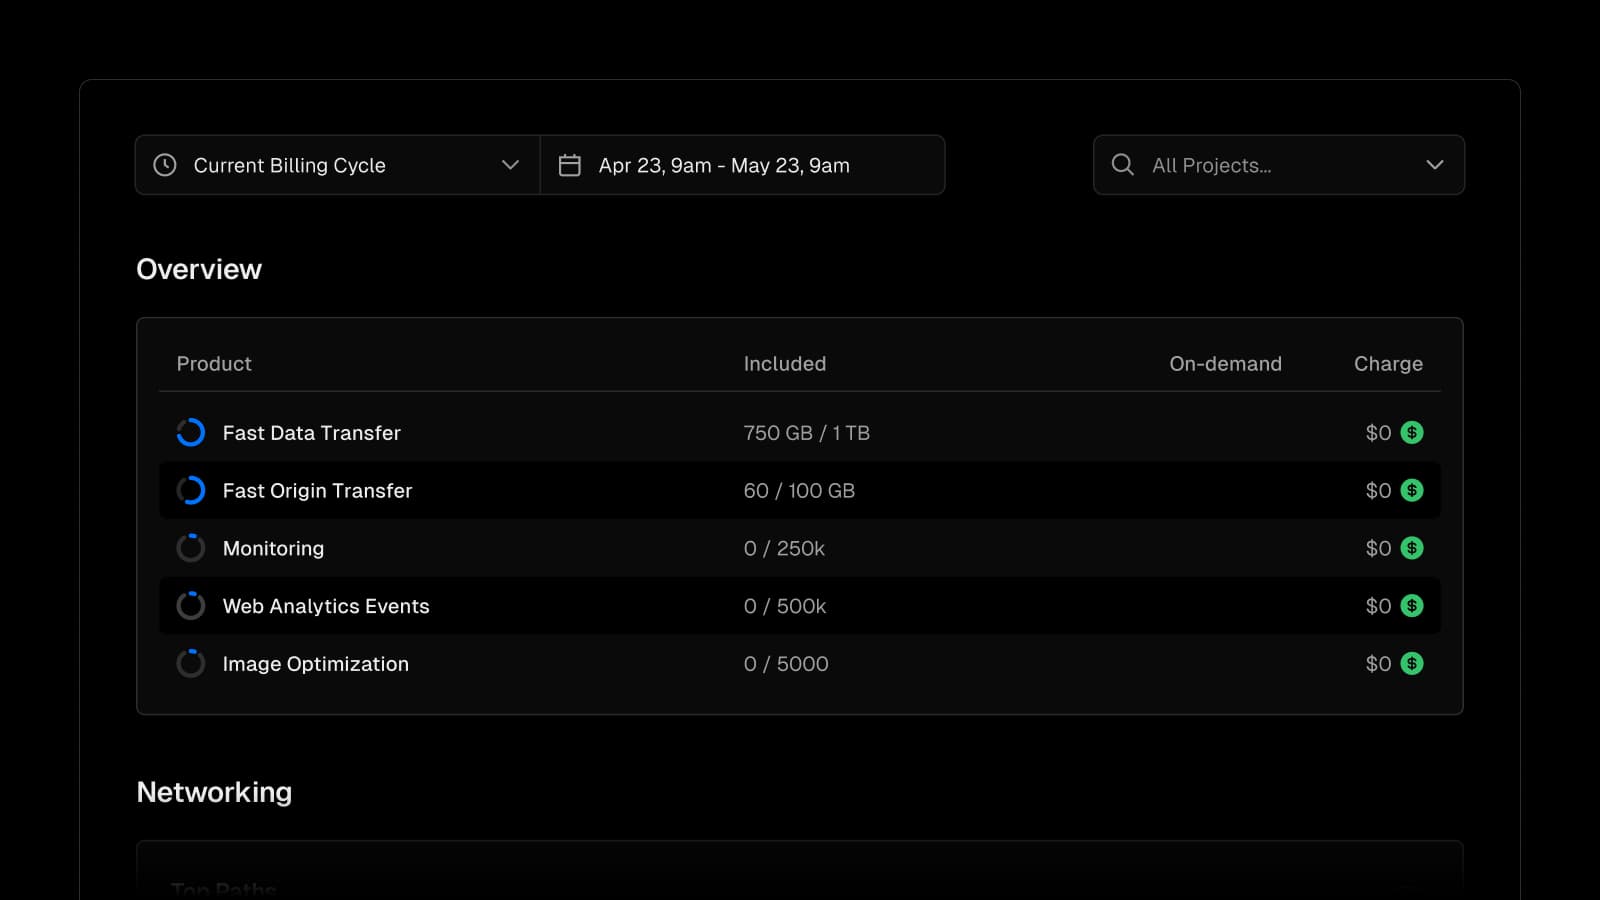Click the search magnifier icon in projects filter
Screen dimensions: 1600x900
(1122, 165)
